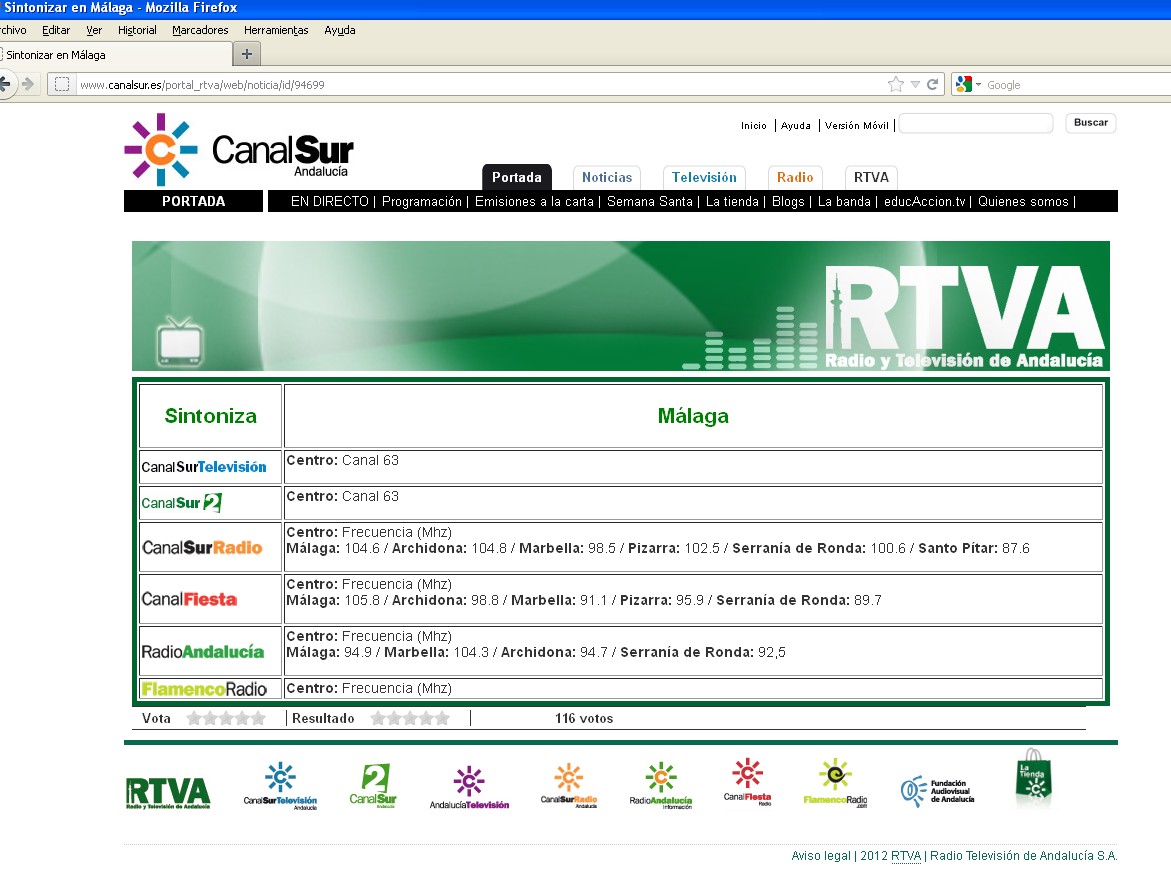The image size is (1171, 872).
Task: Open the Canal Sur Televisión footer logo
Action: pos(280,786)
